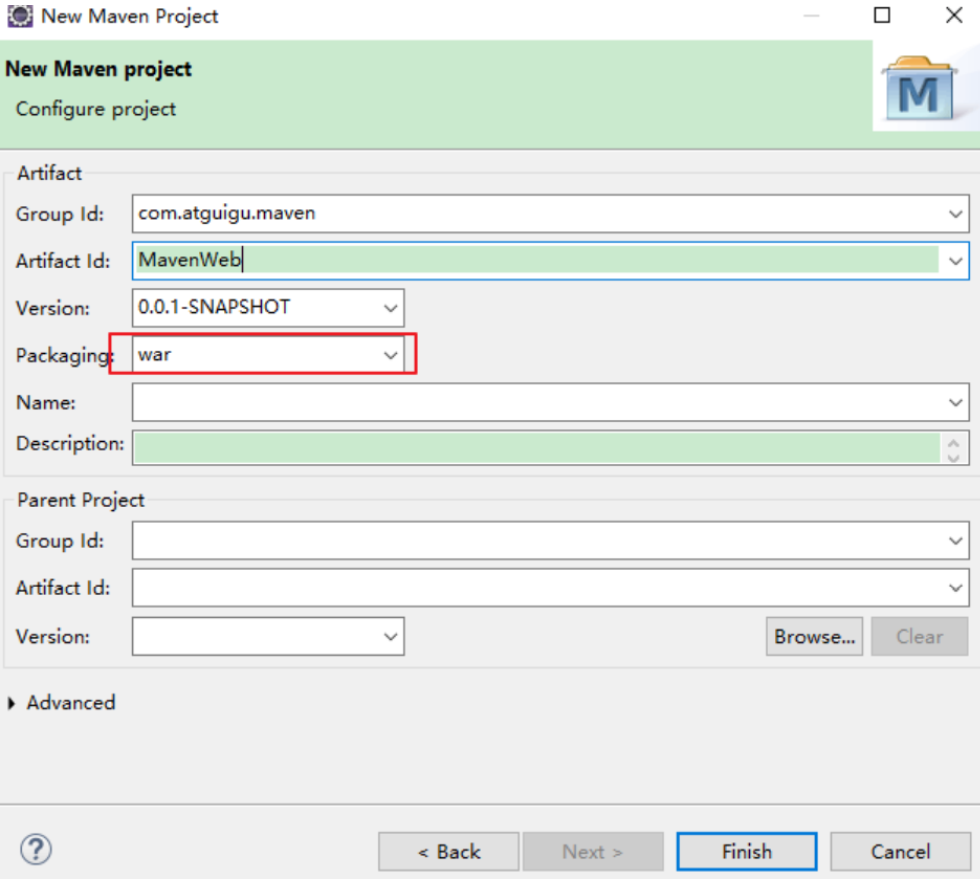Open the Artifact Group Id dropdown arrow

[x=955, y=214]
